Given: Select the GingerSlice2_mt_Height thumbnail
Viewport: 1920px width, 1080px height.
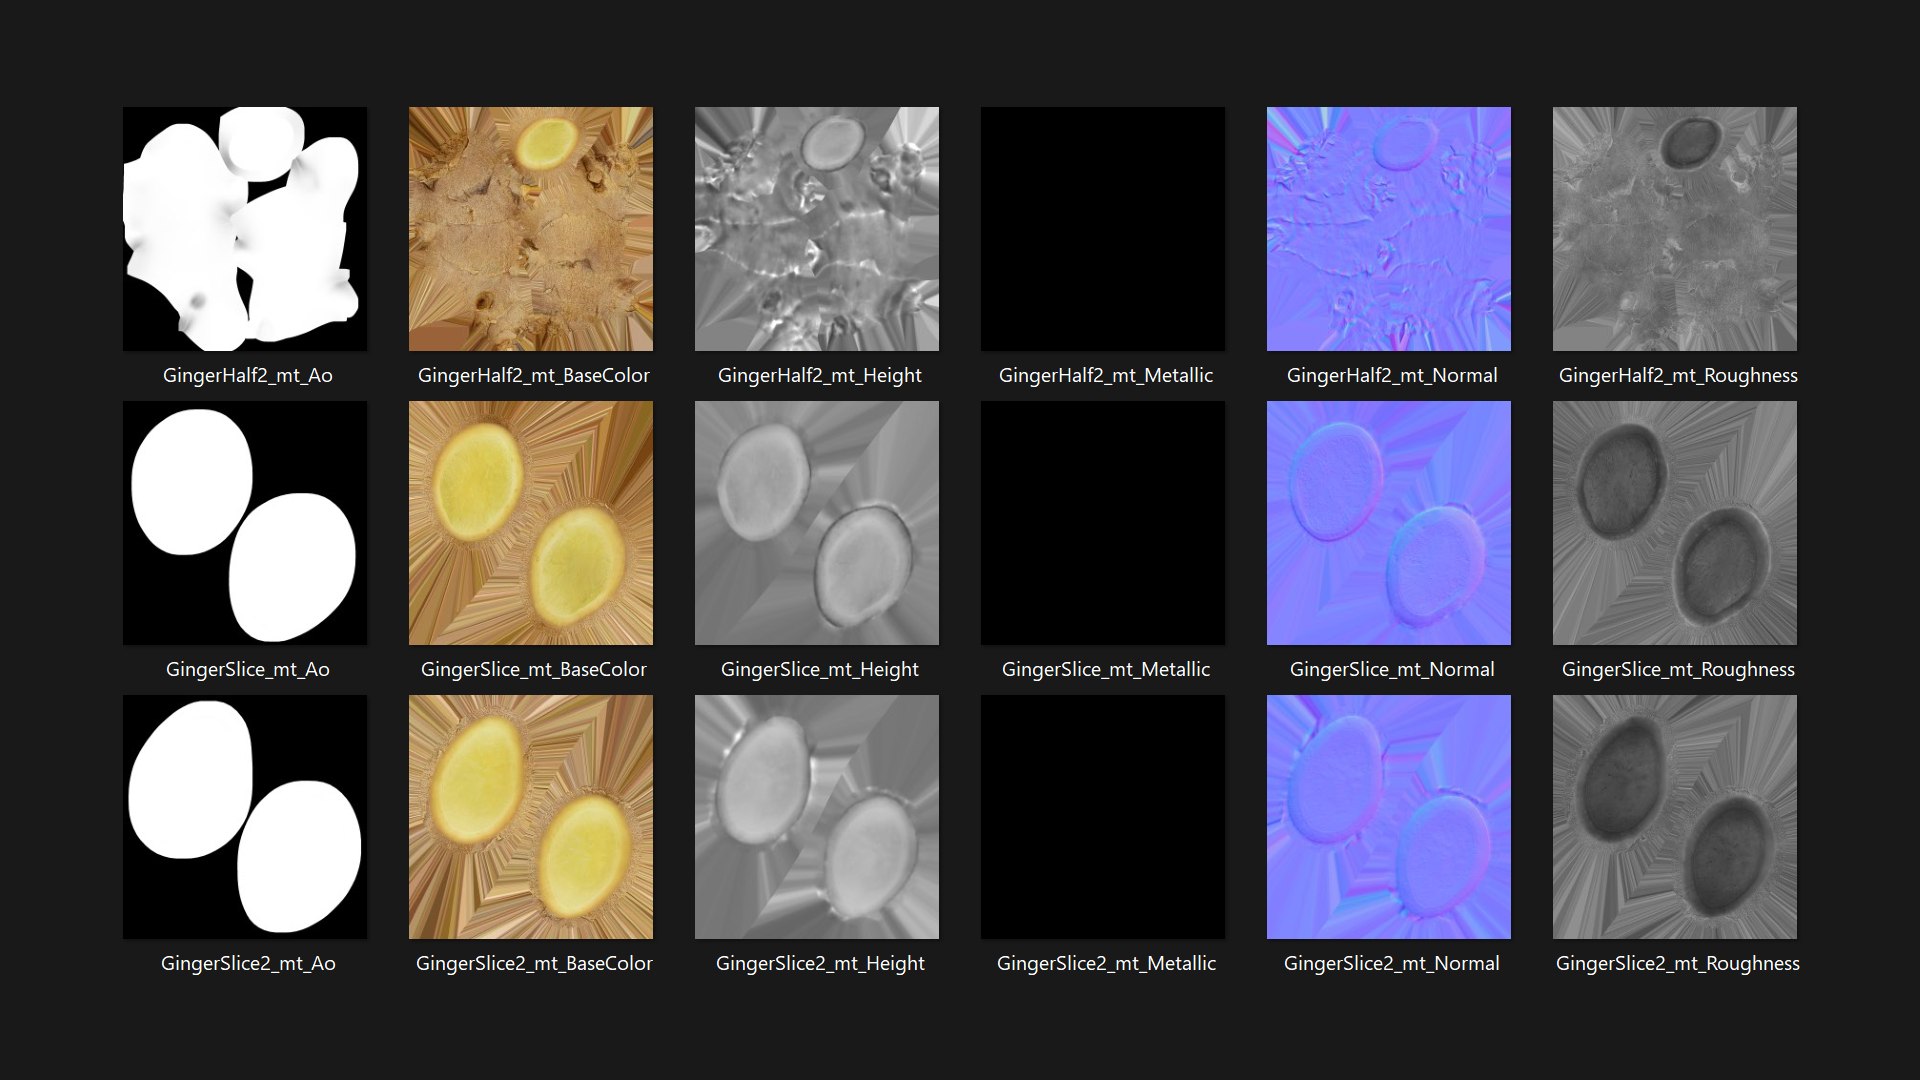Looking at the screenshot, I should [817, 817].
